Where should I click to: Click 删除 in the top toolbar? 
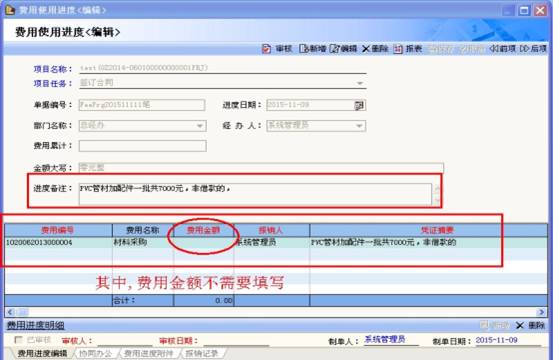coord(375,49)
